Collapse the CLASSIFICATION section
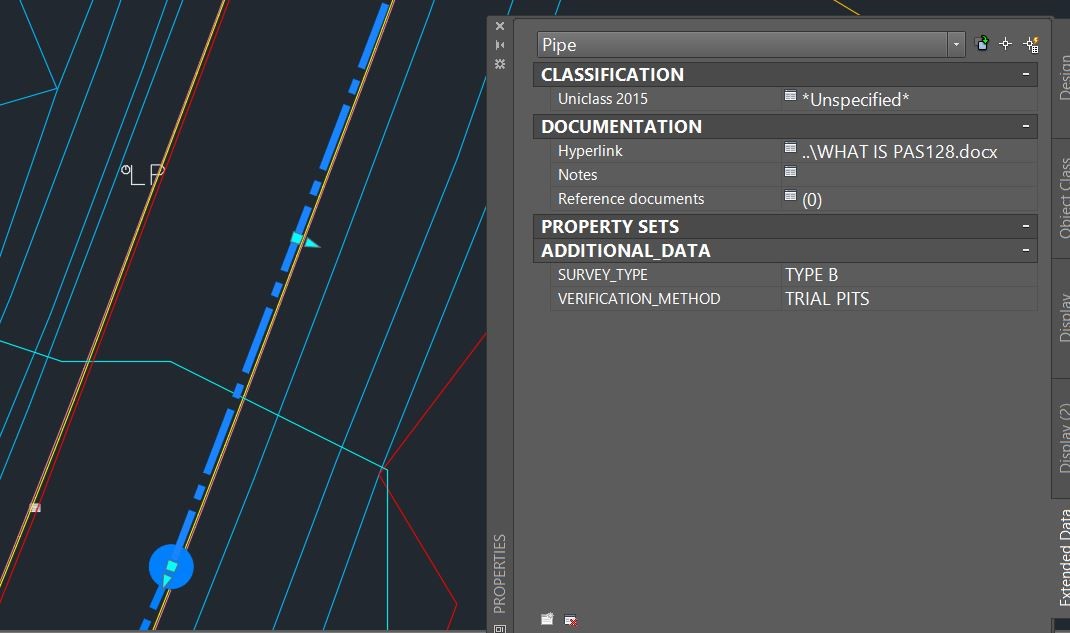 [1026, 74]
